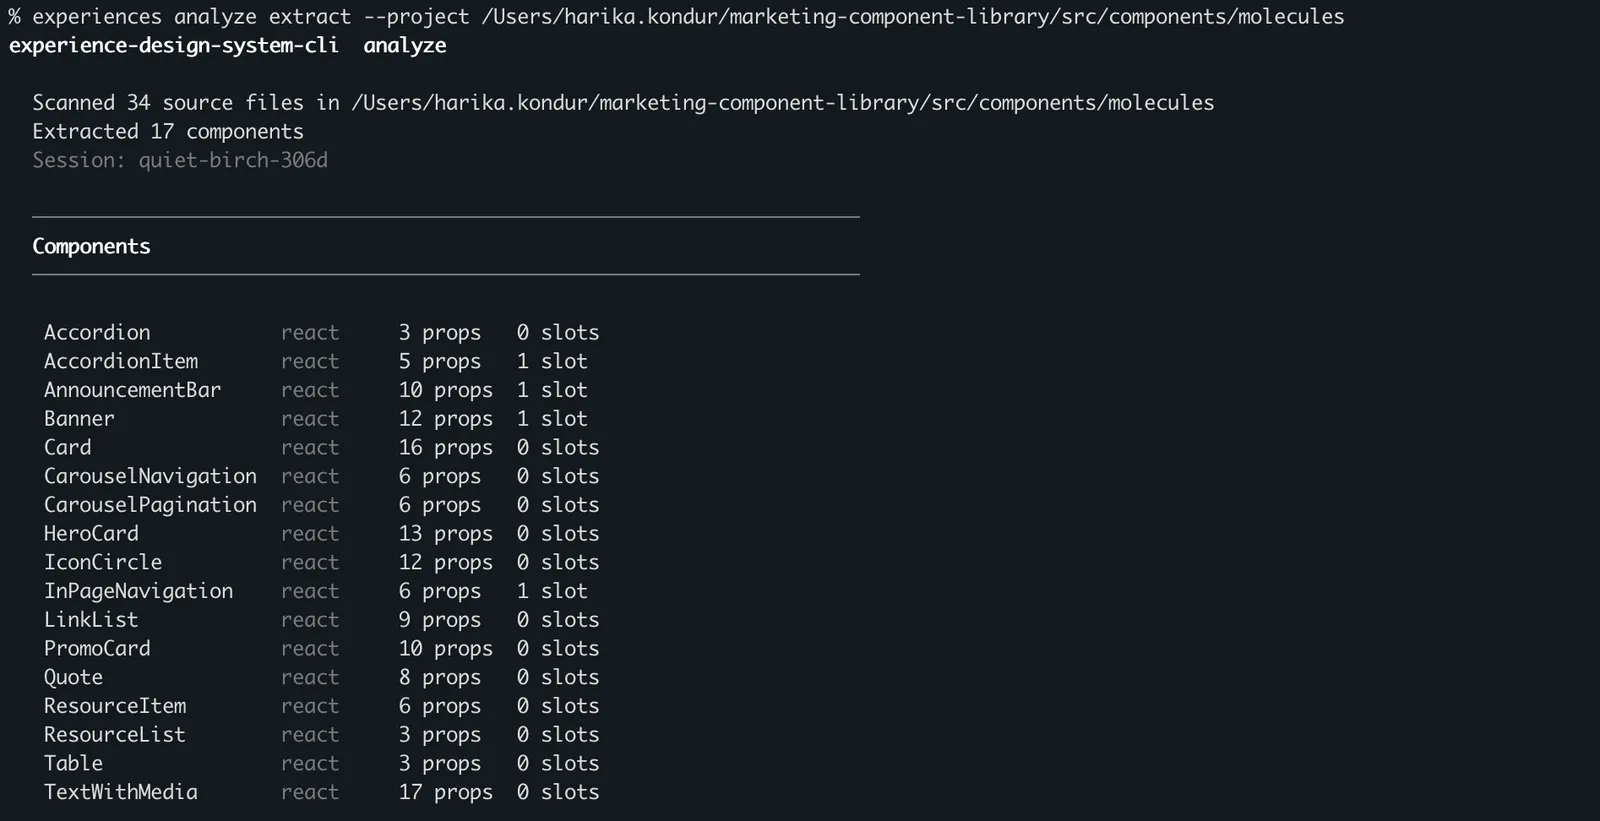Click '16 props' in the Card row
Screen dimensions: 1600x821
tap(446, 448)
